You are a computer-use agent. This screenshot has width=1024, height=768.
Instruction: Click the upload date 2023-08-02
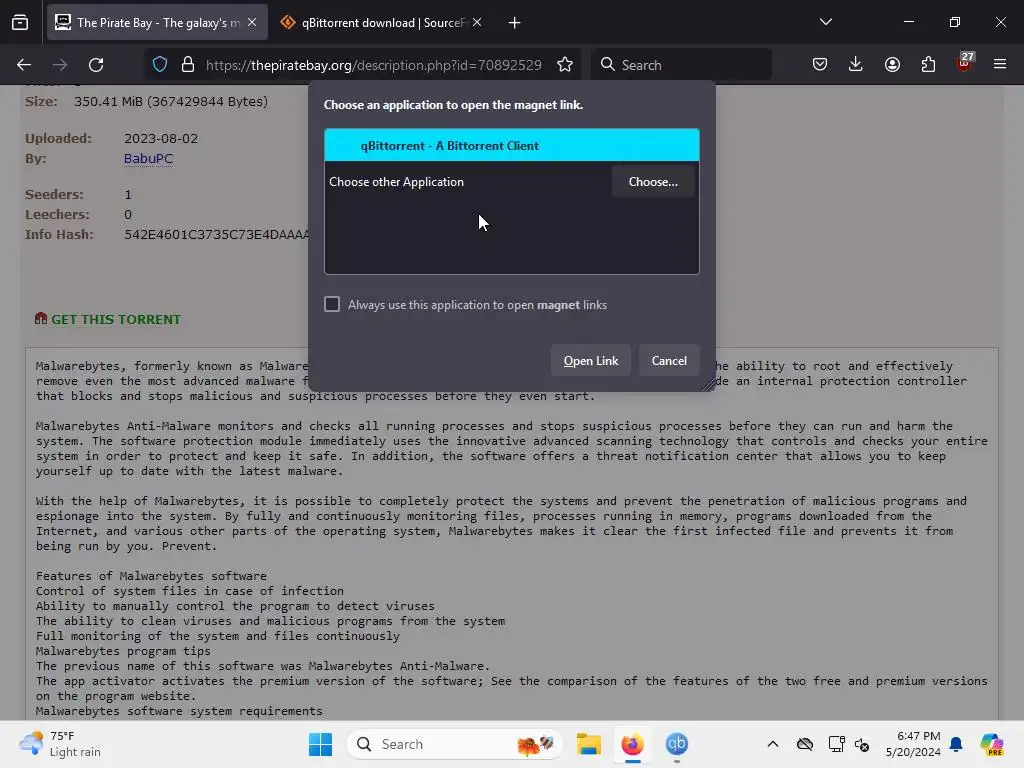161,138
